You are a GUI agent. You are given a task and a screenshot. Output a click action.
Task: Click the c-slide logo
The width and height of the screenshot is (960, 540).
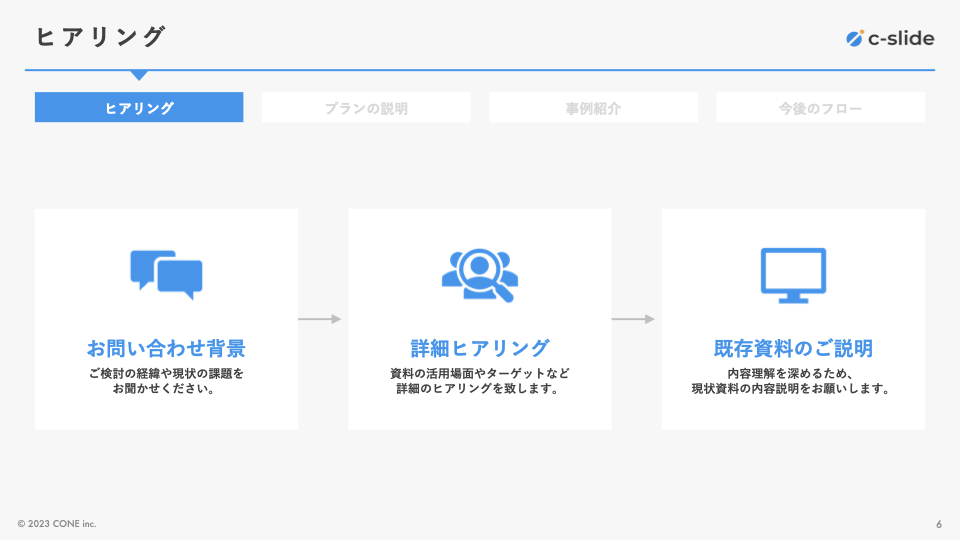tap(889, 39)
